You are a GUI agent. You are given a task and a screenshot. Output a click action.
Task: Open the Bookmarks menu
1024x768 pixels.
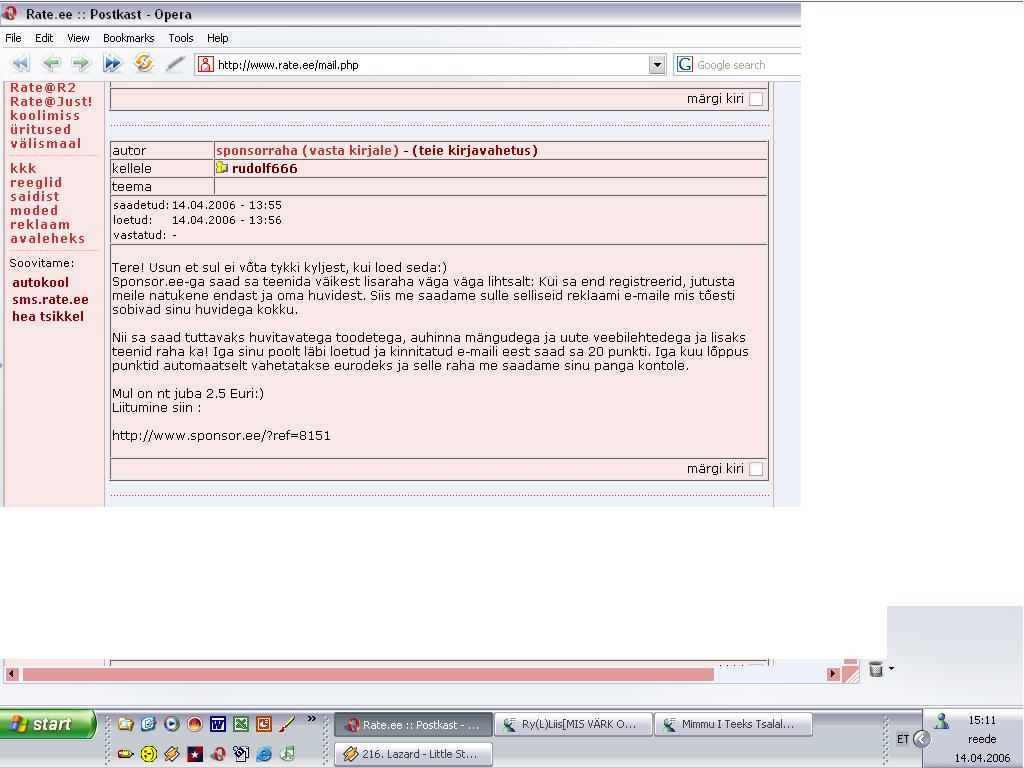coord(129,38)
